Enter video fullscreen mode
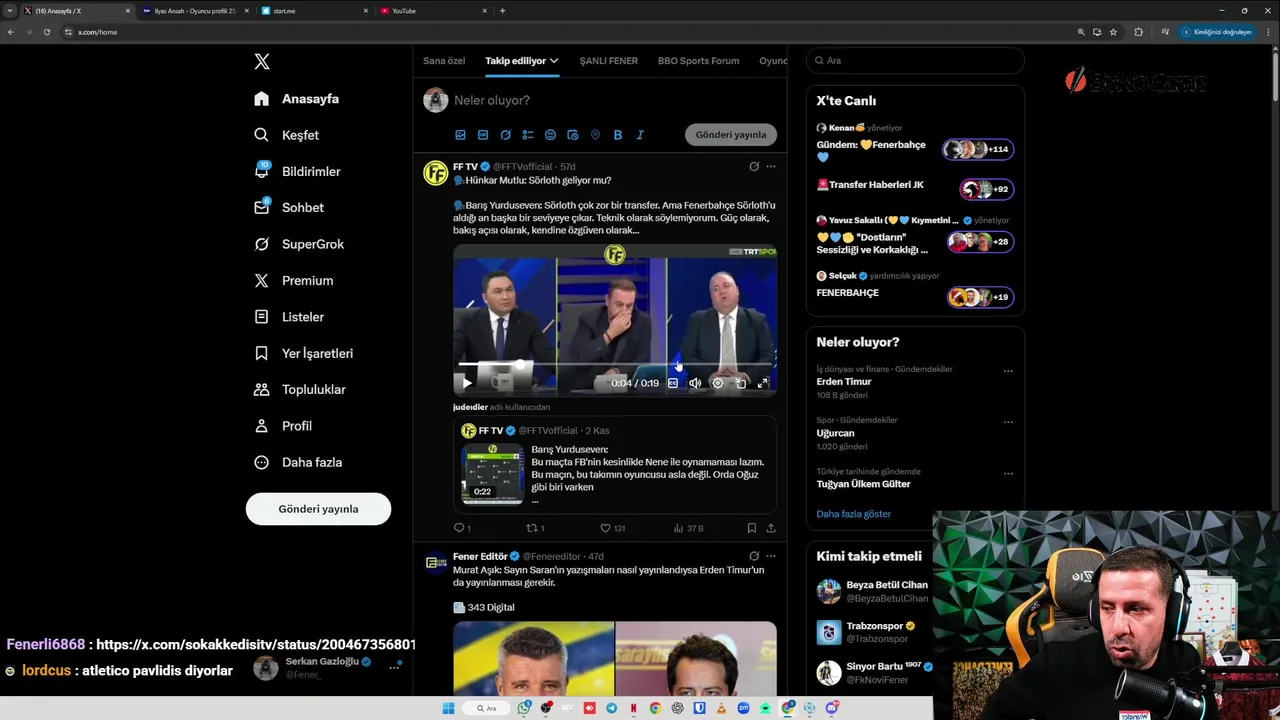 pos(763,383)
